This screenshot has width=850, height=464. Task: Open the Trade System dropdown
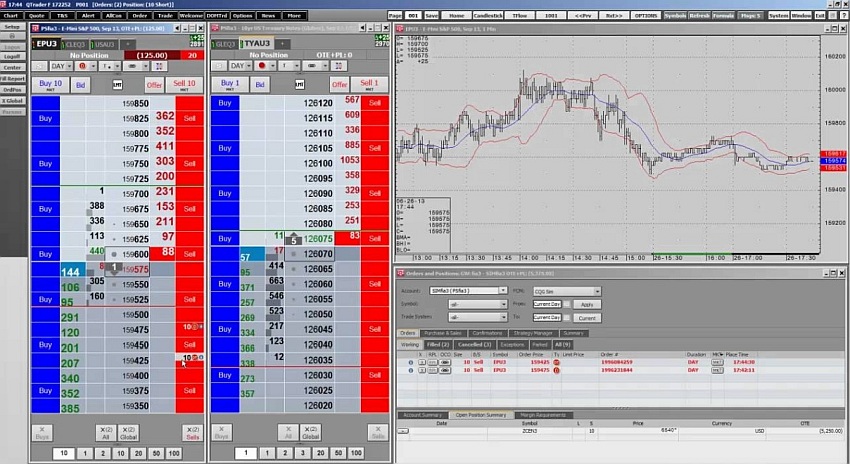(478, 318)
